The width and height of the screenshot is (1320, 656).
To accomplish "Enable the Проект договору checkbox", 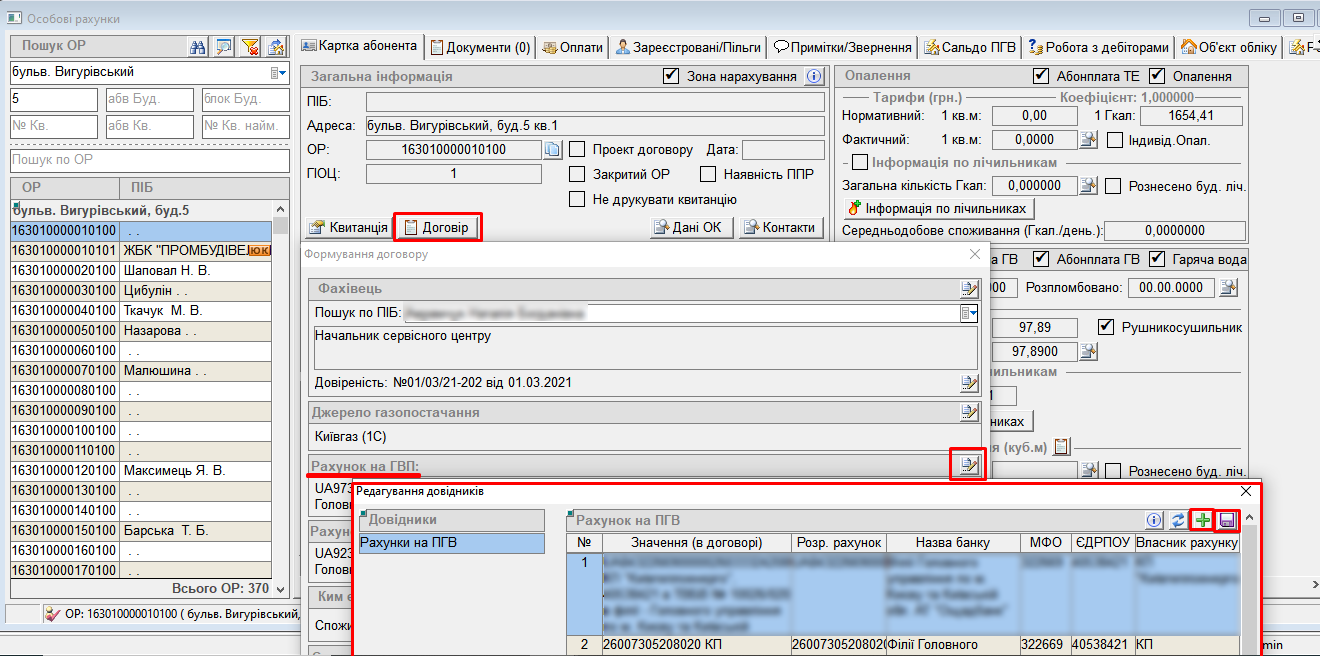I will coord(578,150).
